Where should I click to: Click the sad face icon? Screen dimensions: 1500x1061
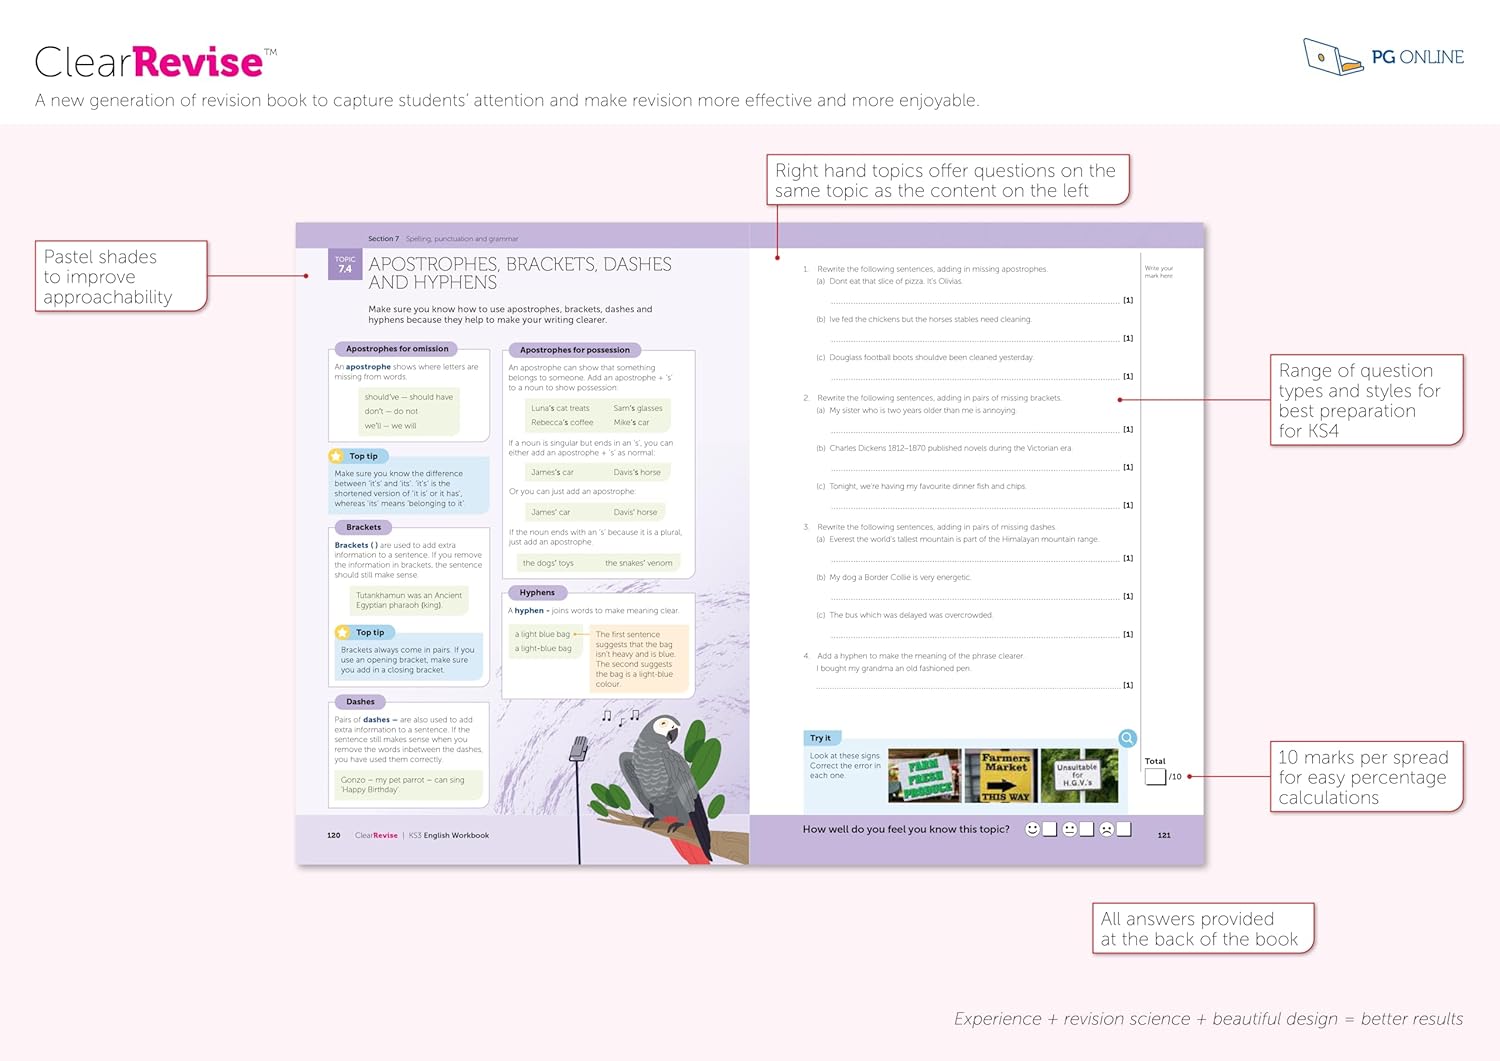1106,829
